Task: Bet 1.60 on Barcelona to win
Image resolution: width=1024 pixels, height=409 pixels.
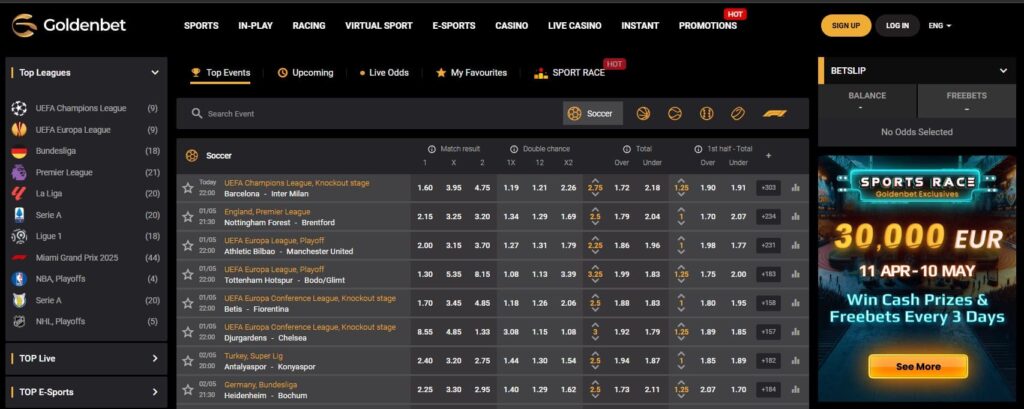Action: click(424, 188)
